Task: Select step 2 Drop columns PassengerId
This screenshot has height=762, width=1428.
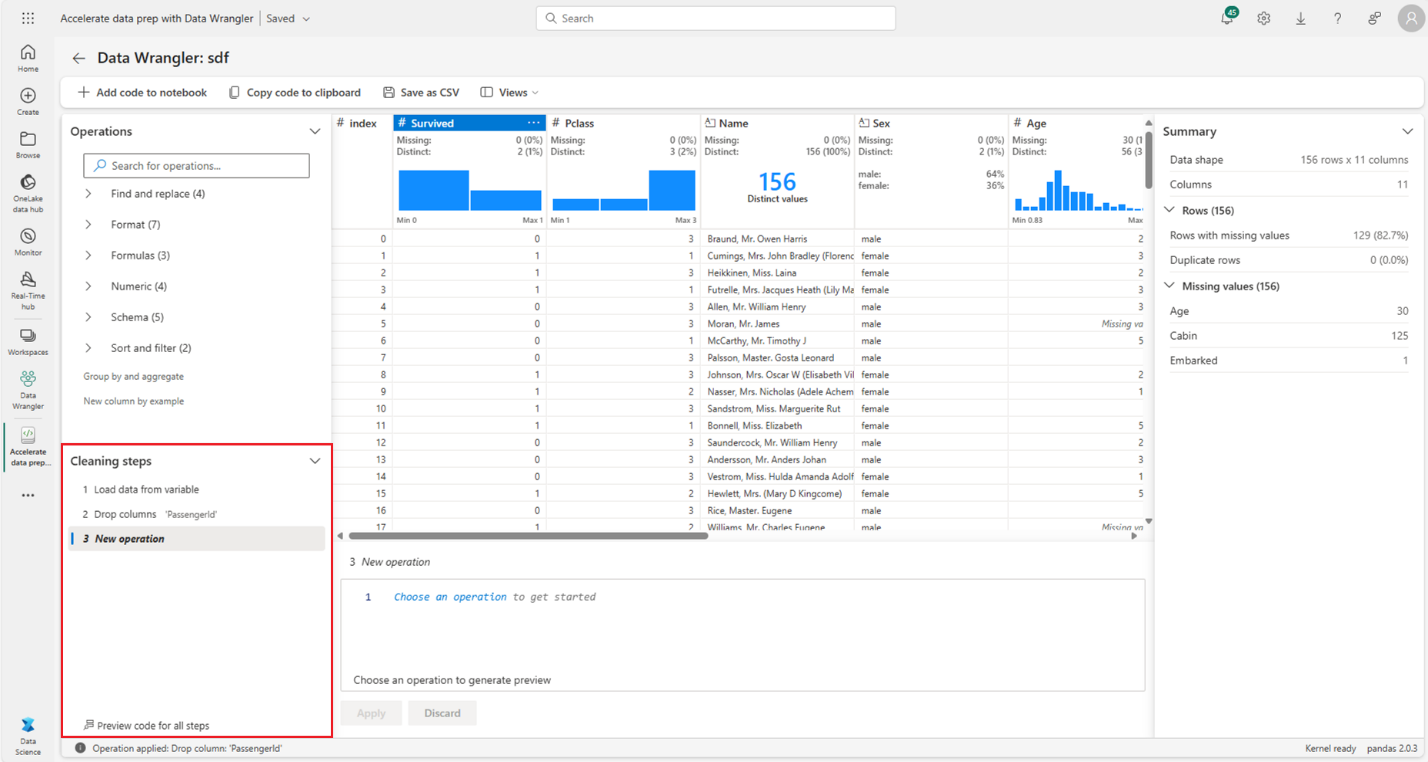Action: 196,514
